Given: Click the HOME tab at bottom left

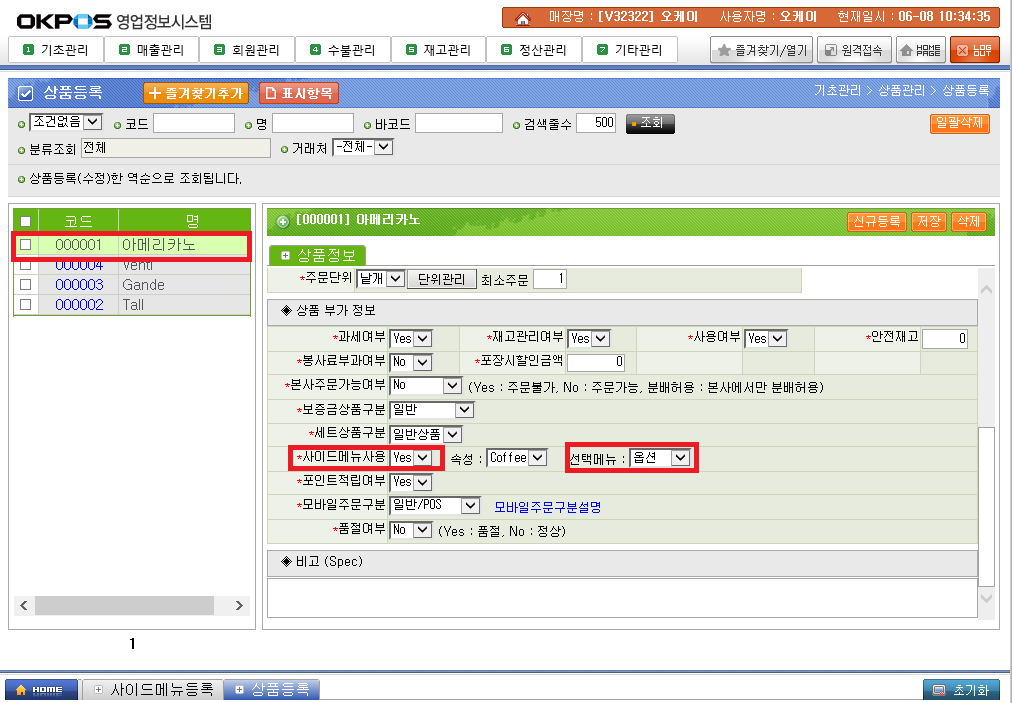Looking at the screenshot, I should [x=41, y=690].
